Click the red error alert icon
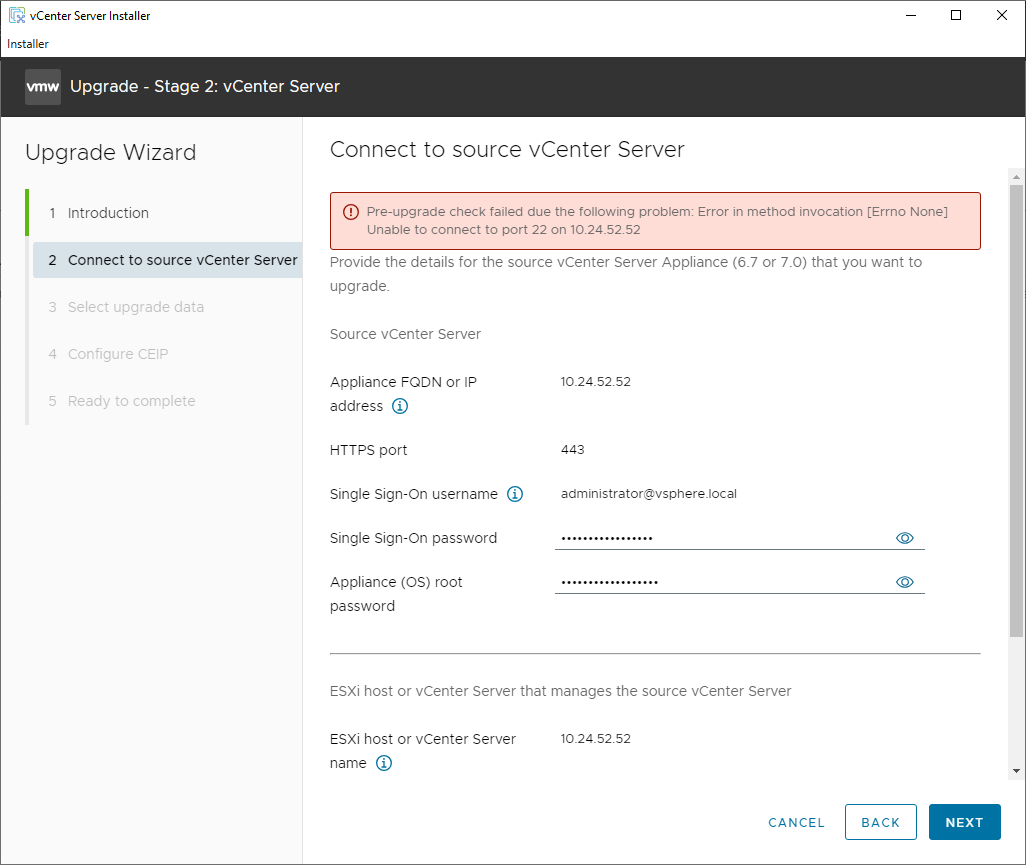The image size is (1026, 865). pos(351,212)
